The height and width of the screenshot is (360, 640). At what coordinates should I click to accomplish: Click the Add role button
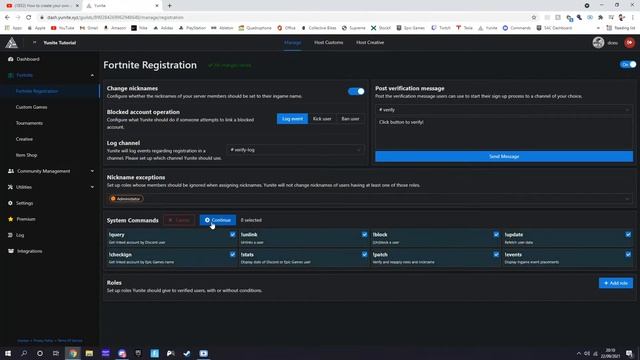pyautogui.click(x=616, y=283)
